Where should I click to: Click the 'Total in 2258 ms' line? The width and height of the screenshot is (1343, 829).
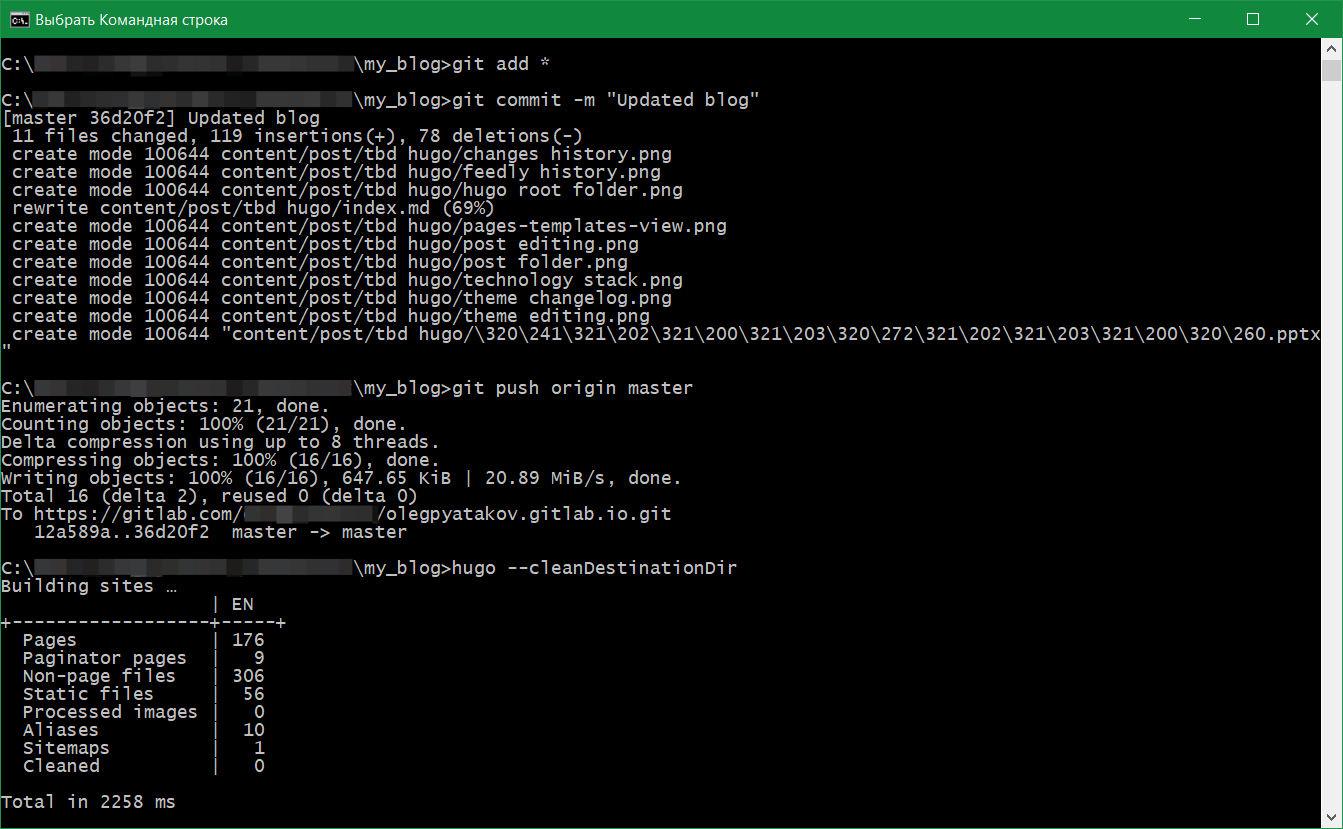coord(88,802)
